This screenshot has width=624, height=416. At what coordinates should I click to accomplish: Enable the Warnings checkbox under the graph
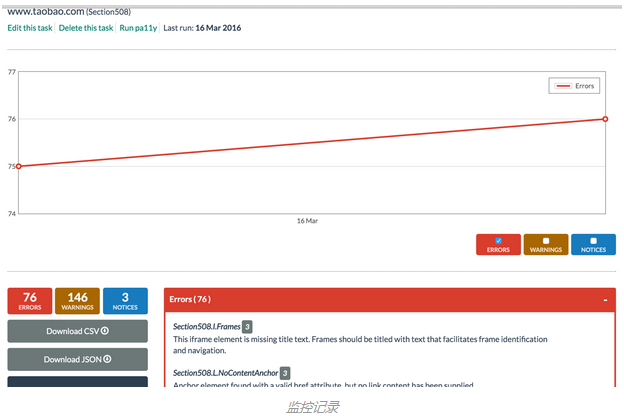click(x=545, y=241)
